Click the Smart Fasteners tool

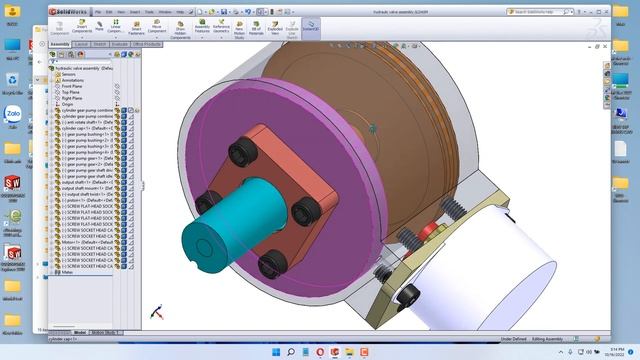pyautogui.click(x=136, y=28)
